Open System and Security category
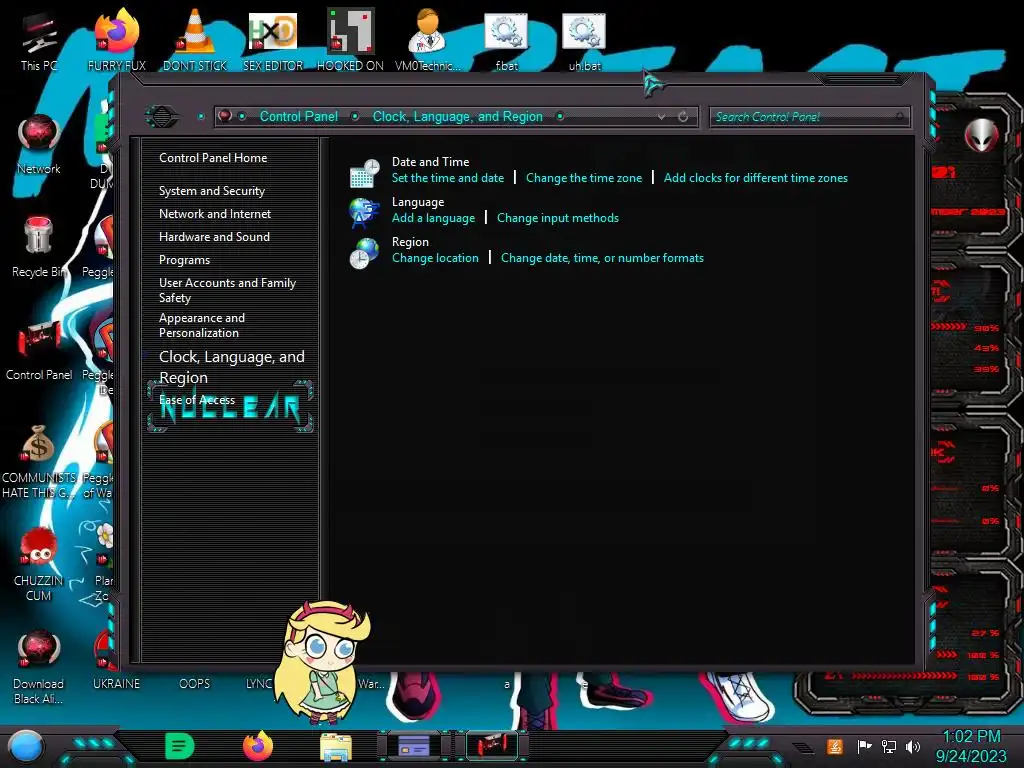This screenshot has width=1024, height=768. (212, 191)
